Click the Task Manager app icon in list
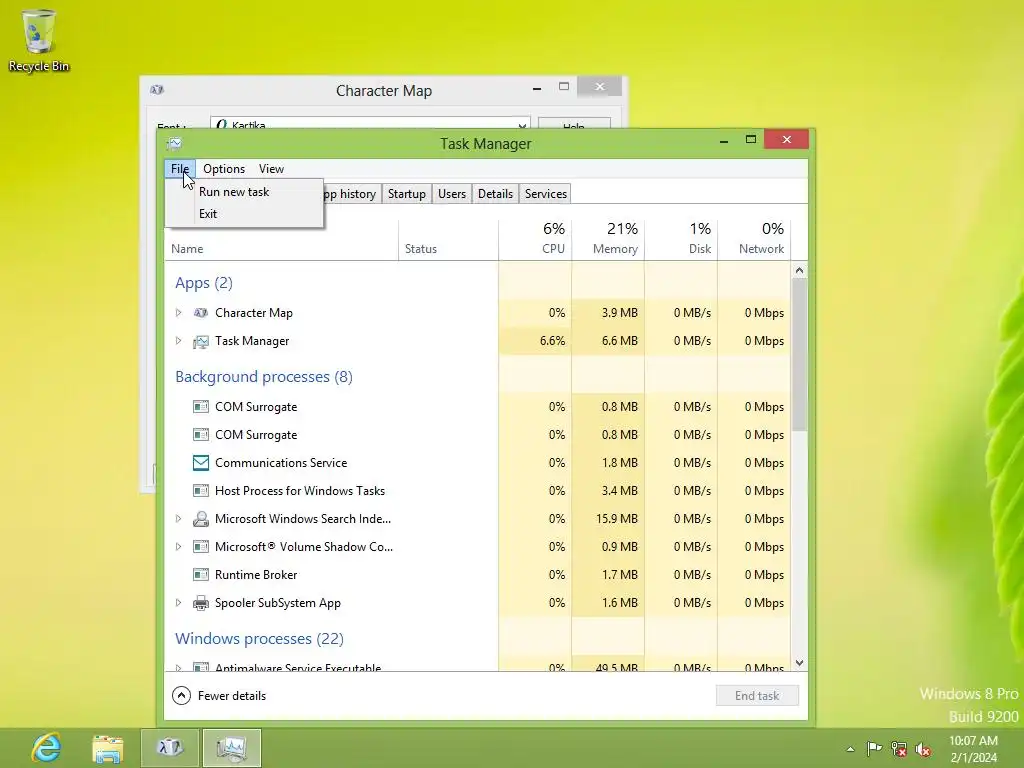Screen dimensions: 1024x768 (x=200, y=341)
